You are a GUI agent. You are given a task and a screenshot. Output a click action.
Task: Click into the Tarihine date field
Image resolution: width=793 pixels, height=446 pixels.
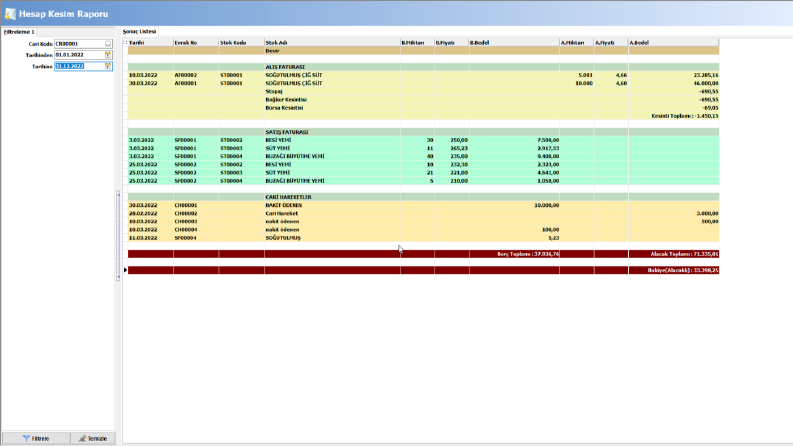click(x=79, y=66)
